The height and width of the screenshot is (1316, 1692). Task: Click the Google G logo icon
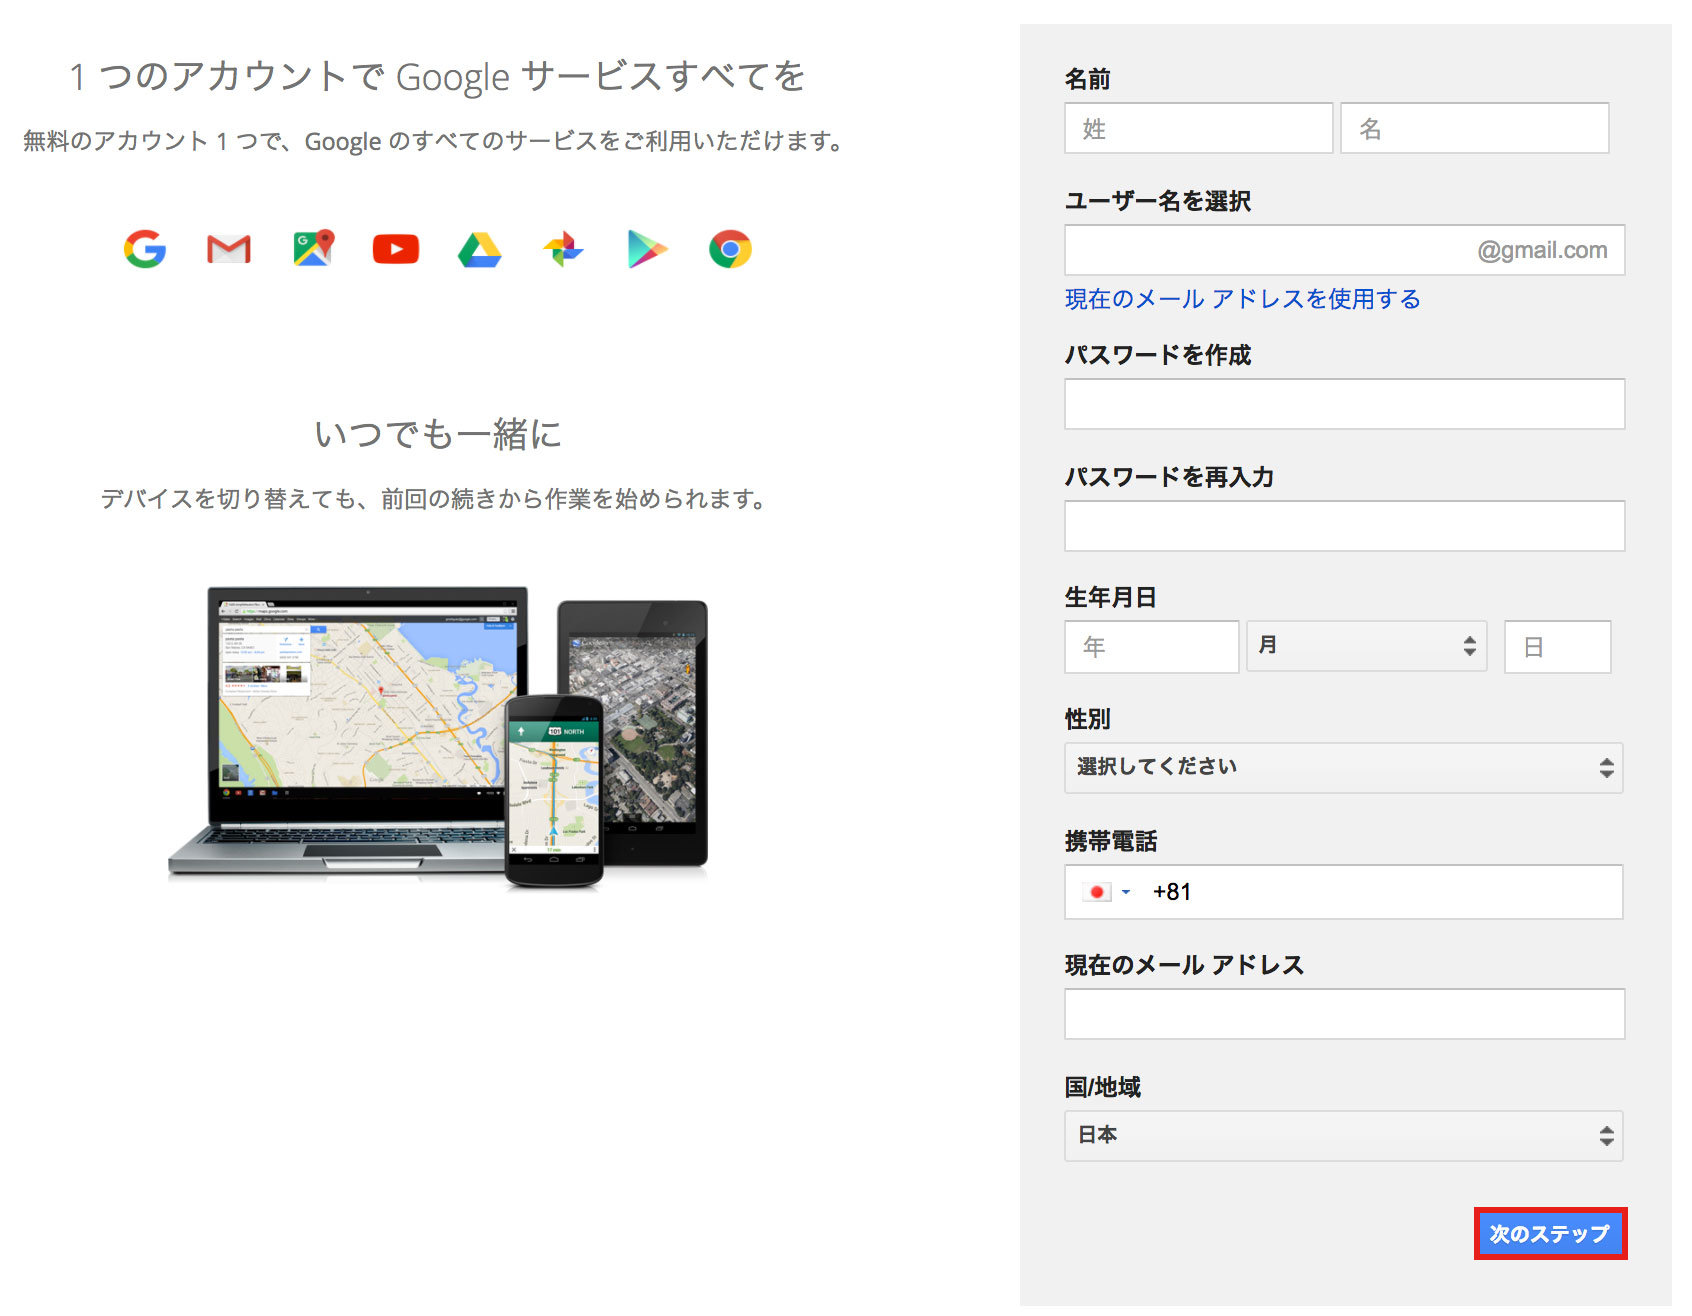[145, 249]
